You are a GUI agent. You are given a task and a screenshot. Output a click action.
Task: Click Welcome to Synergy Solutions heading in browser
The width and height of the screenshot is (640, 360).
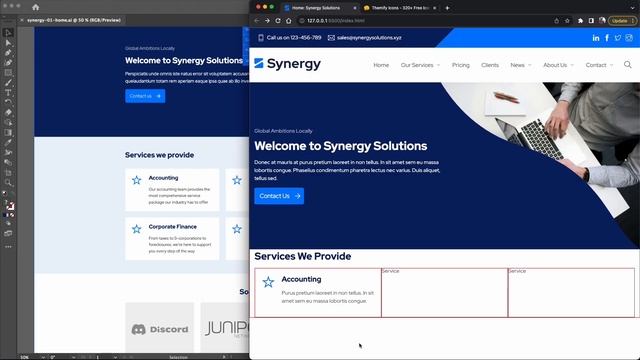pos(340,146)
